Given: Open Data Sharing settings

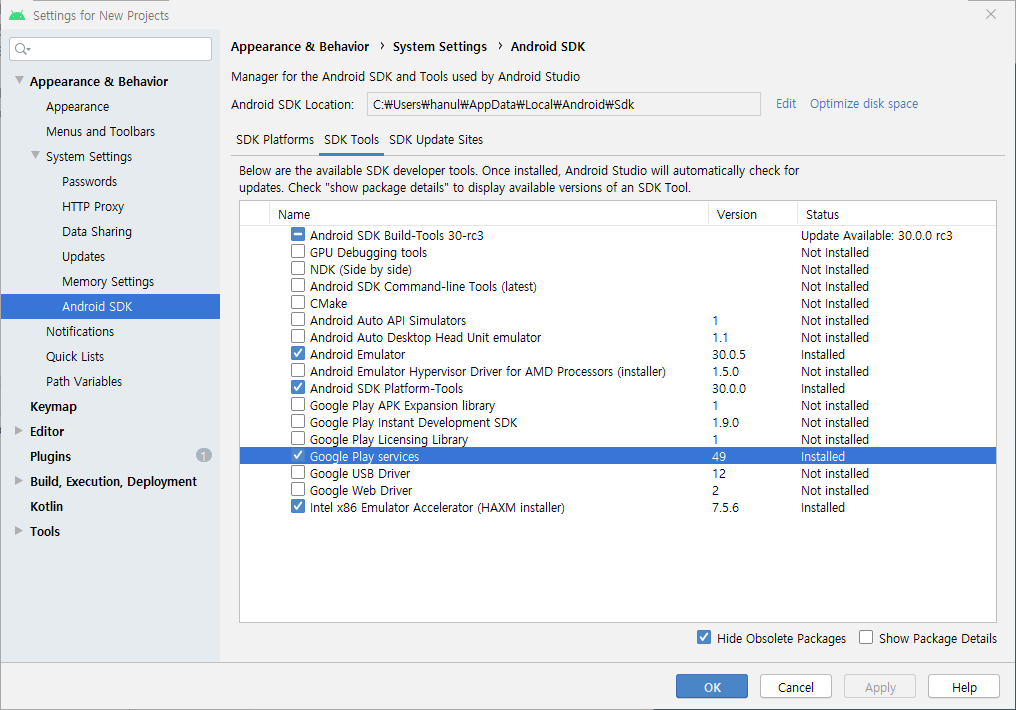Looking at the screenshot, I should pos(97,231).
